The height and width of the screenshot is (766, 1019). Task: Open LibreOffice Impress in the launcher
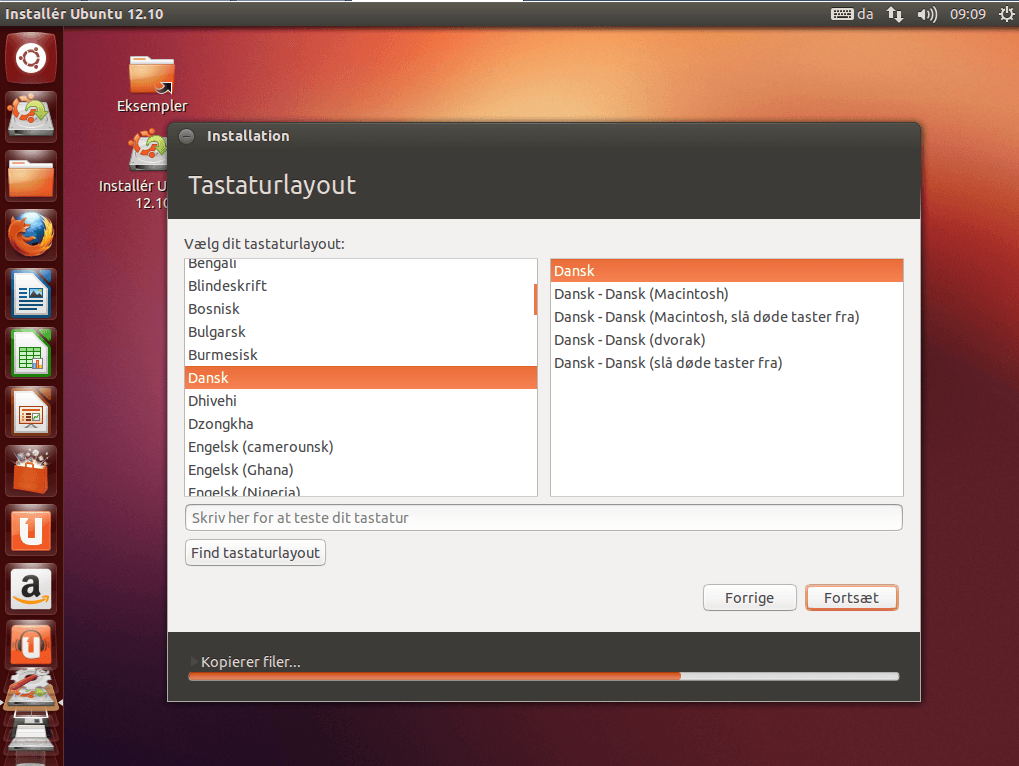tap(31, 412)
